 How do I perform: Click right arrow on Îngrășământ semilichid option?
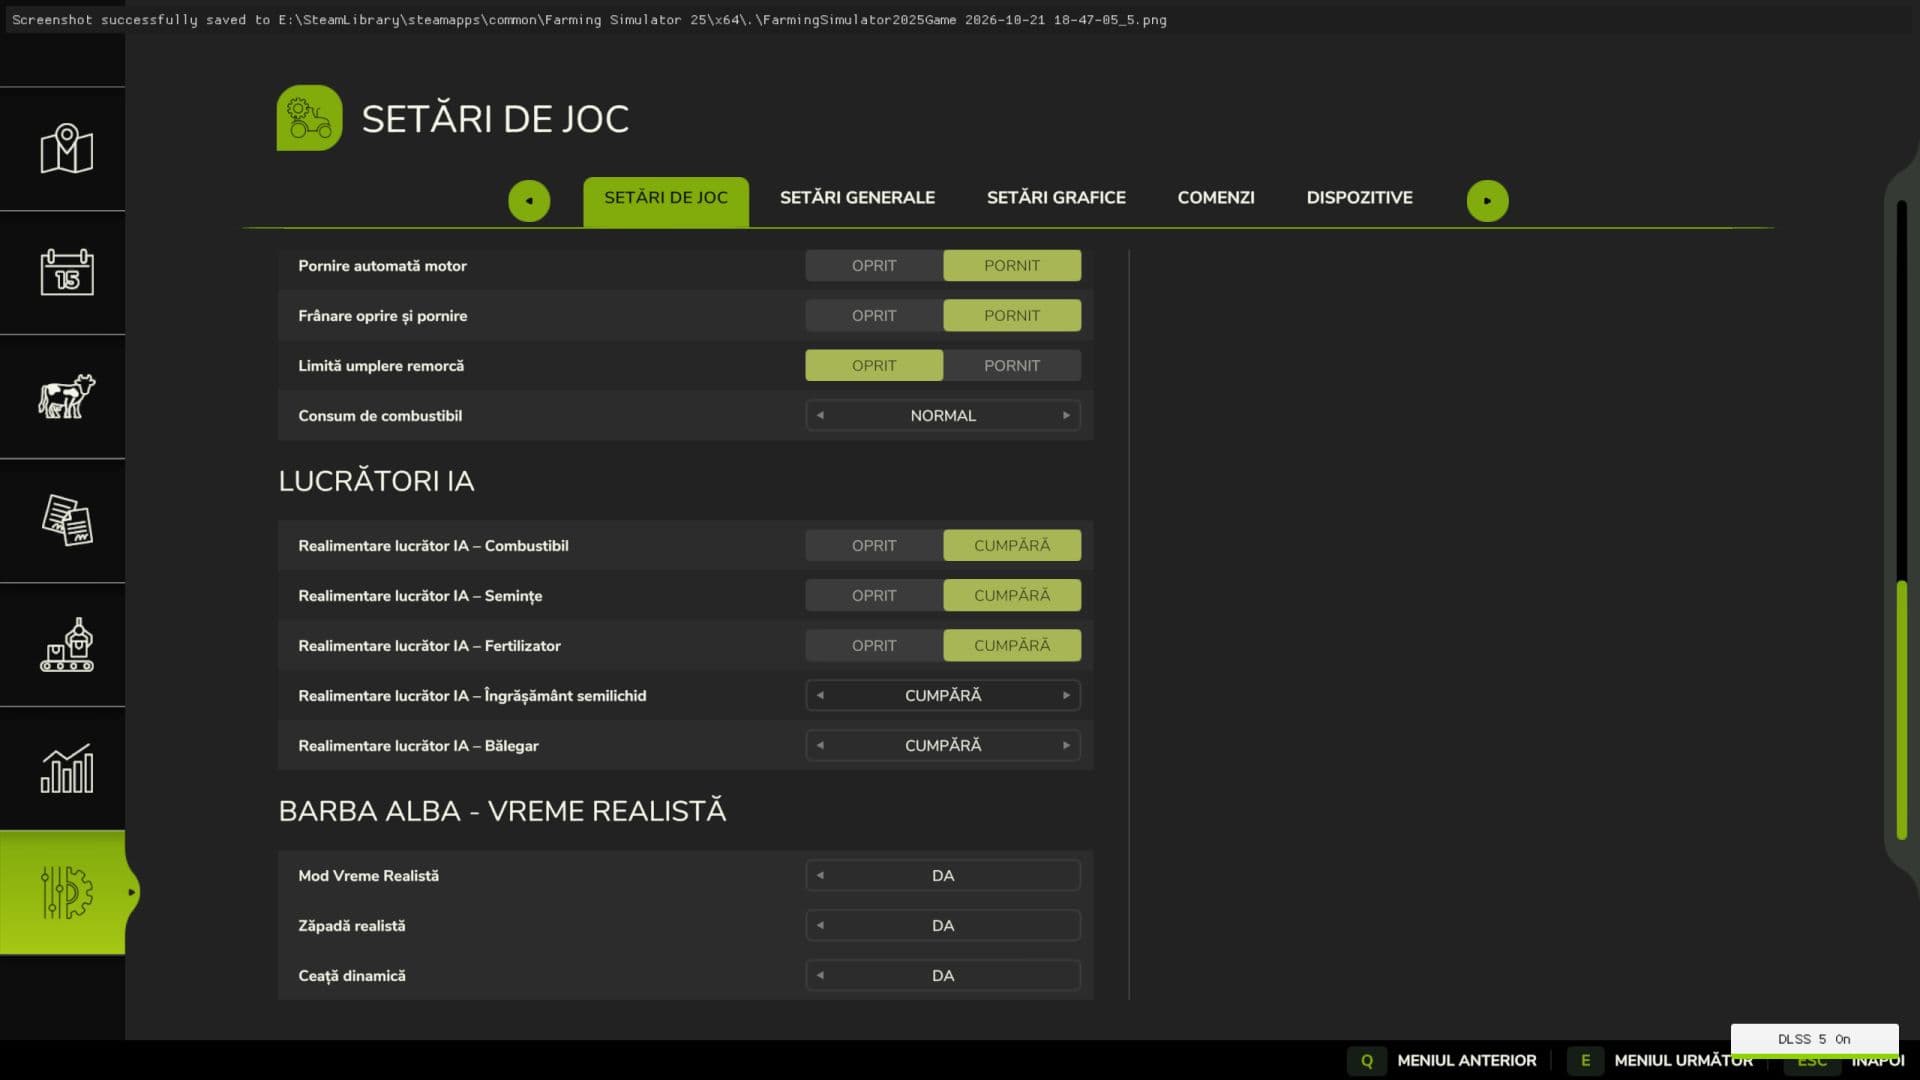(1066, 695)
